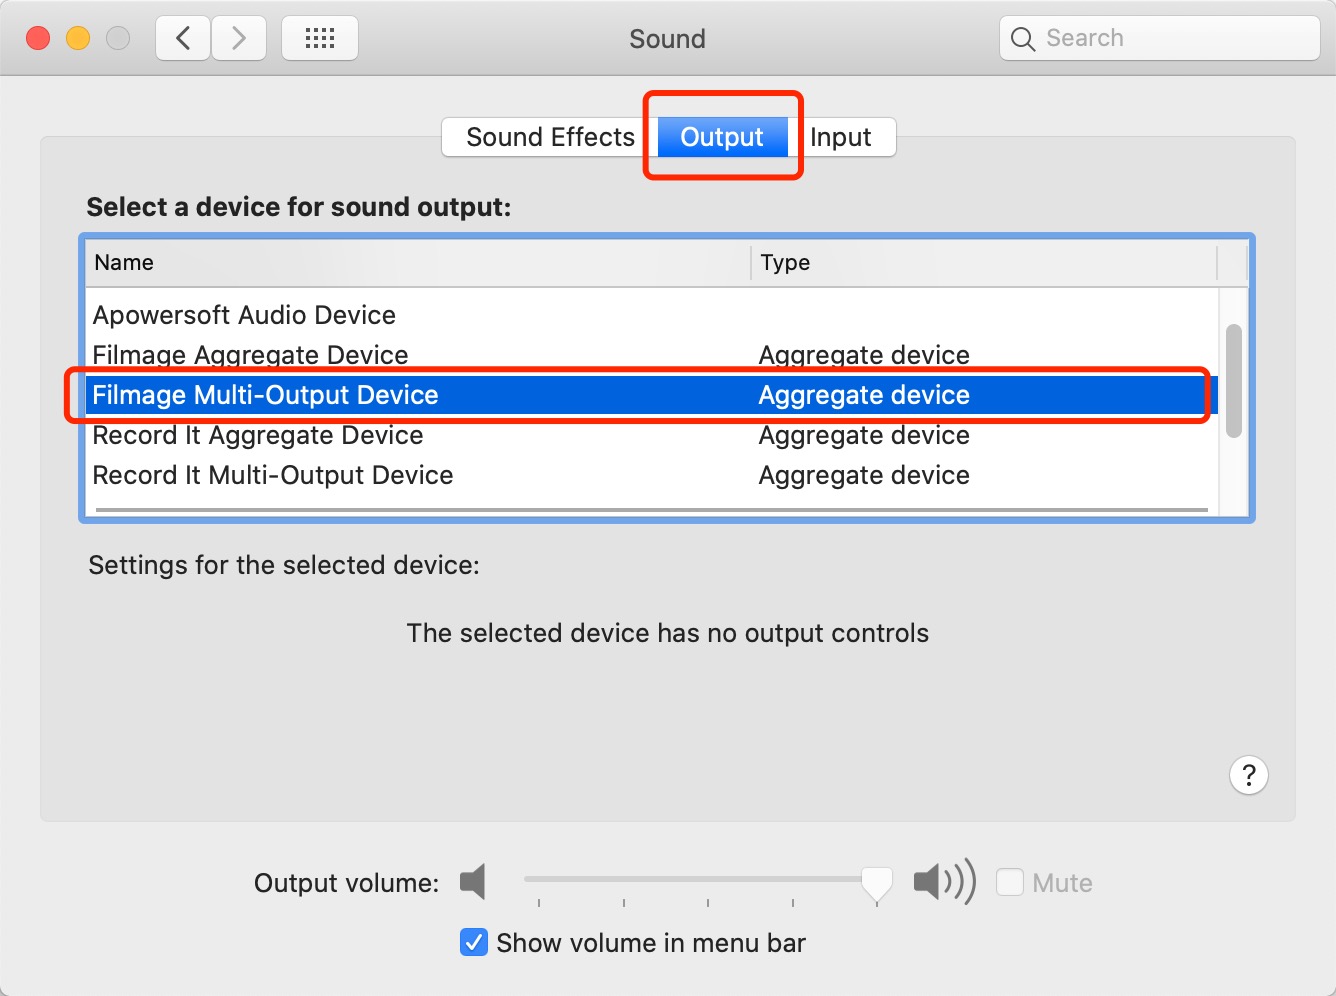Click the magnifying glass search icon

(x=1022, y=39)
